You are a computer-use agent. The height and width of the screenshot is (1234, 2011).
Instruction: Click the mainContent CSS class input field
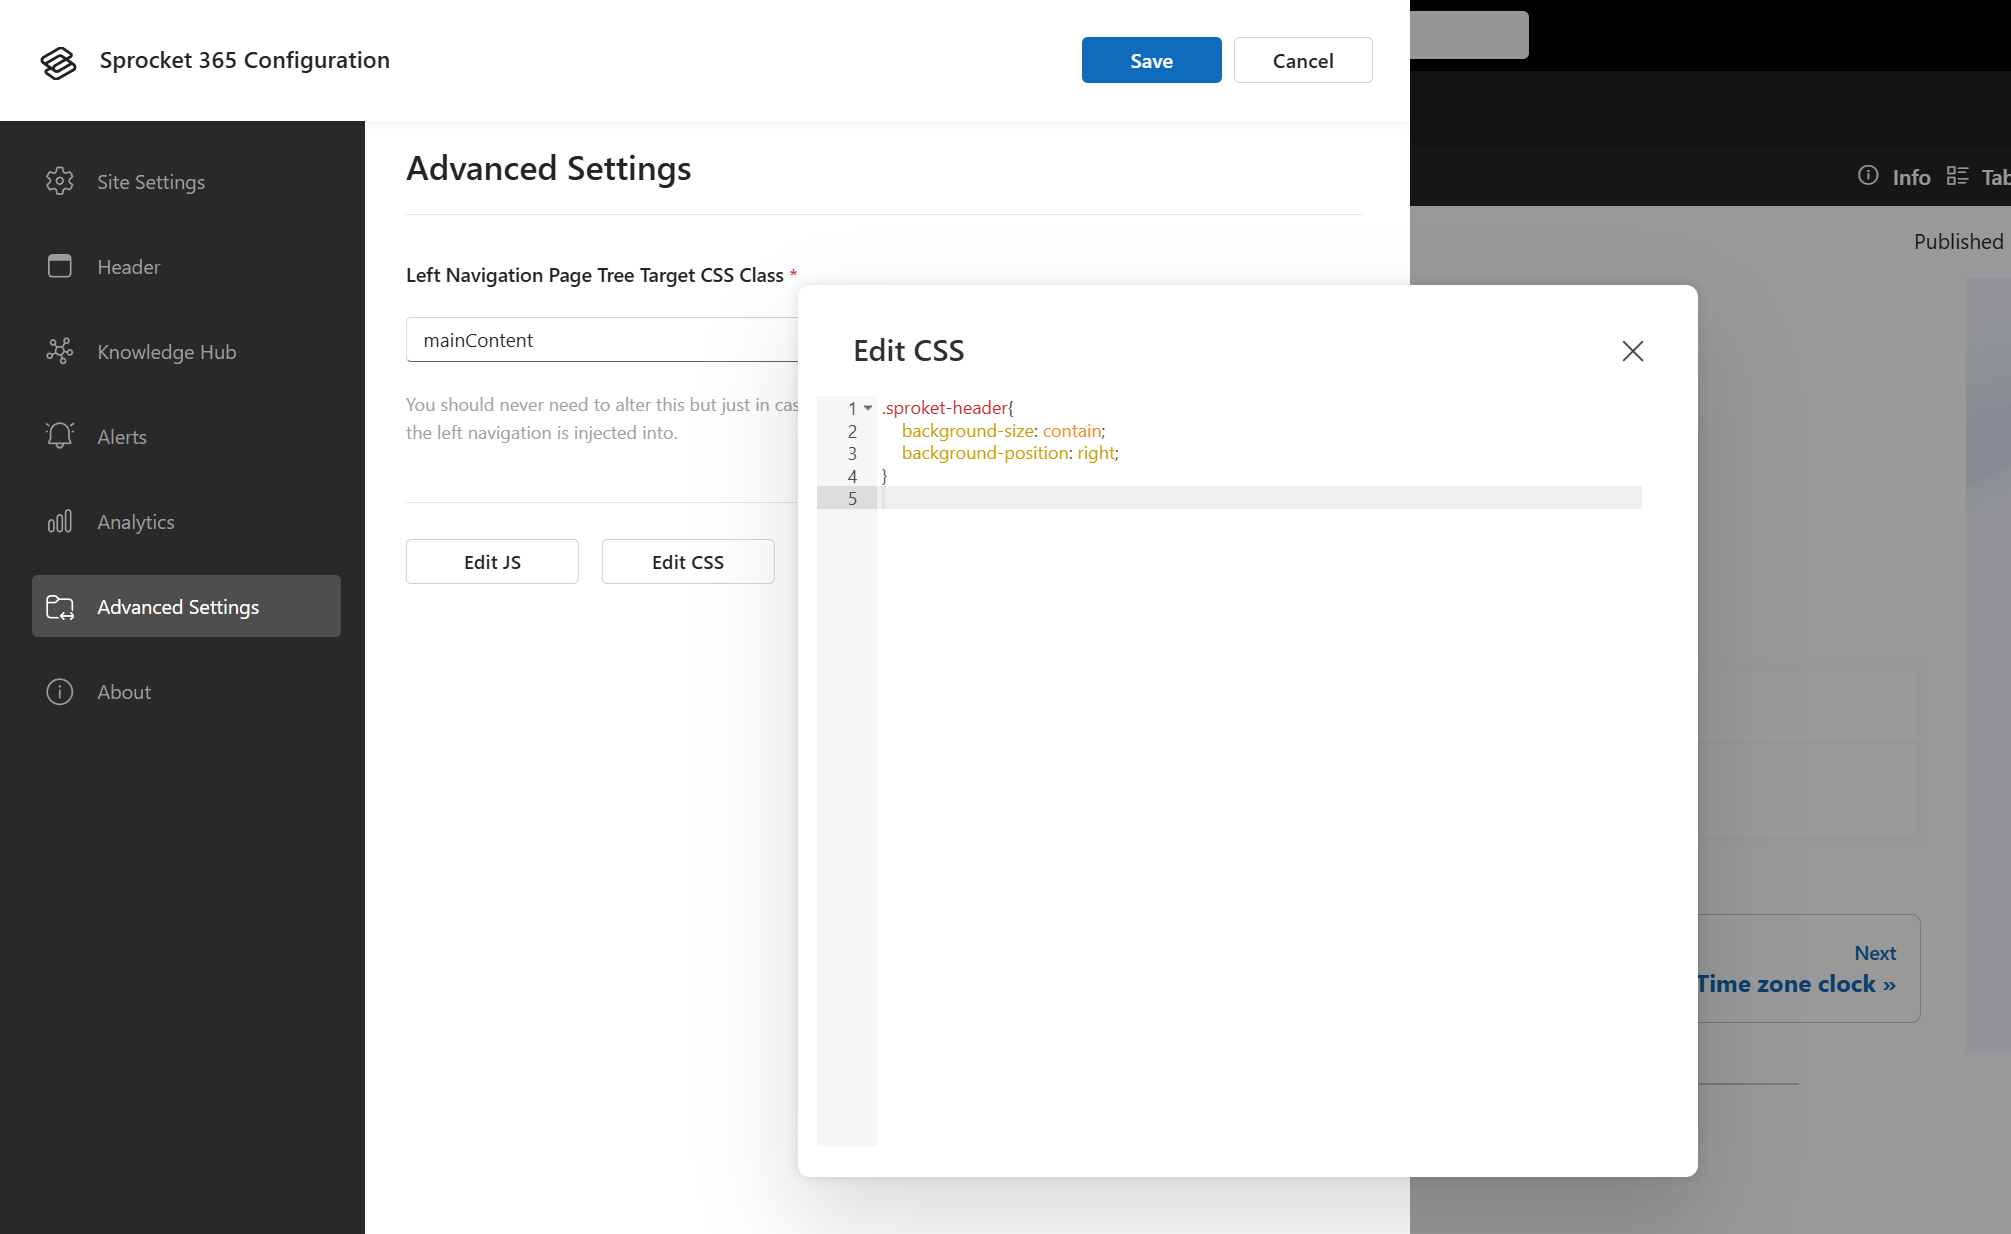pyautogui.click(x=602, y=340)
